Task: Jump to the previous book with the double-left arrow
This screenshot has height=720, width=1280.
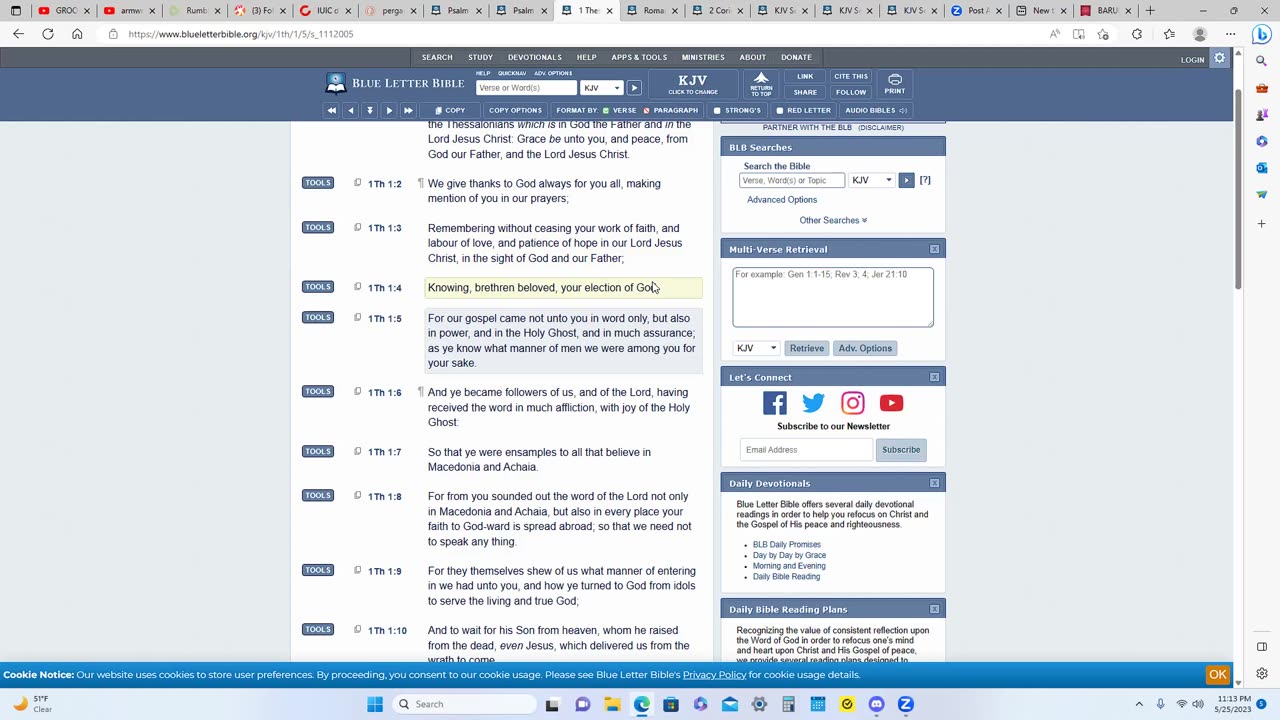Action: [x=331, y=110]
